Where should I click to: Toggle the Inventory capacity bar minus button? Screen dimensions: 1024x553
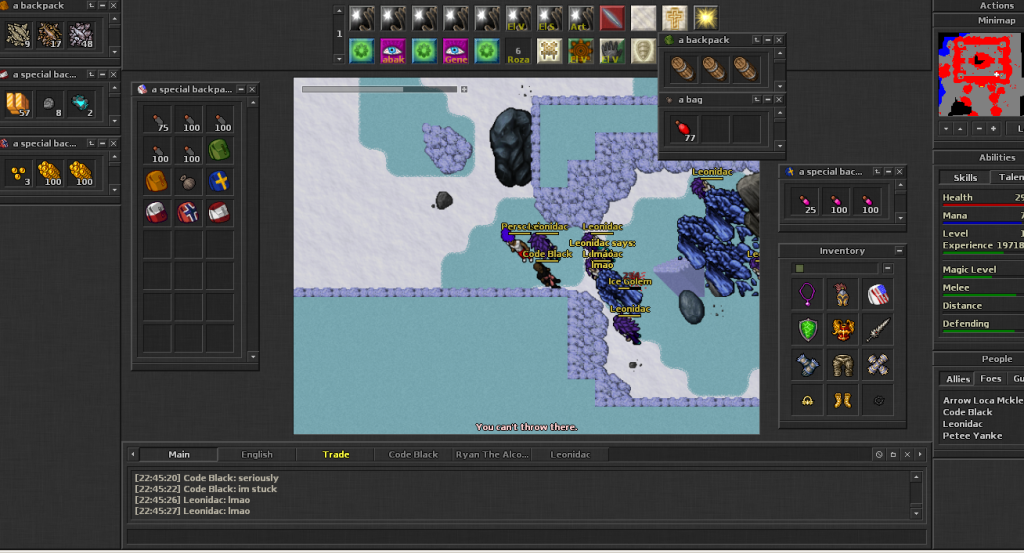[888, 268]
